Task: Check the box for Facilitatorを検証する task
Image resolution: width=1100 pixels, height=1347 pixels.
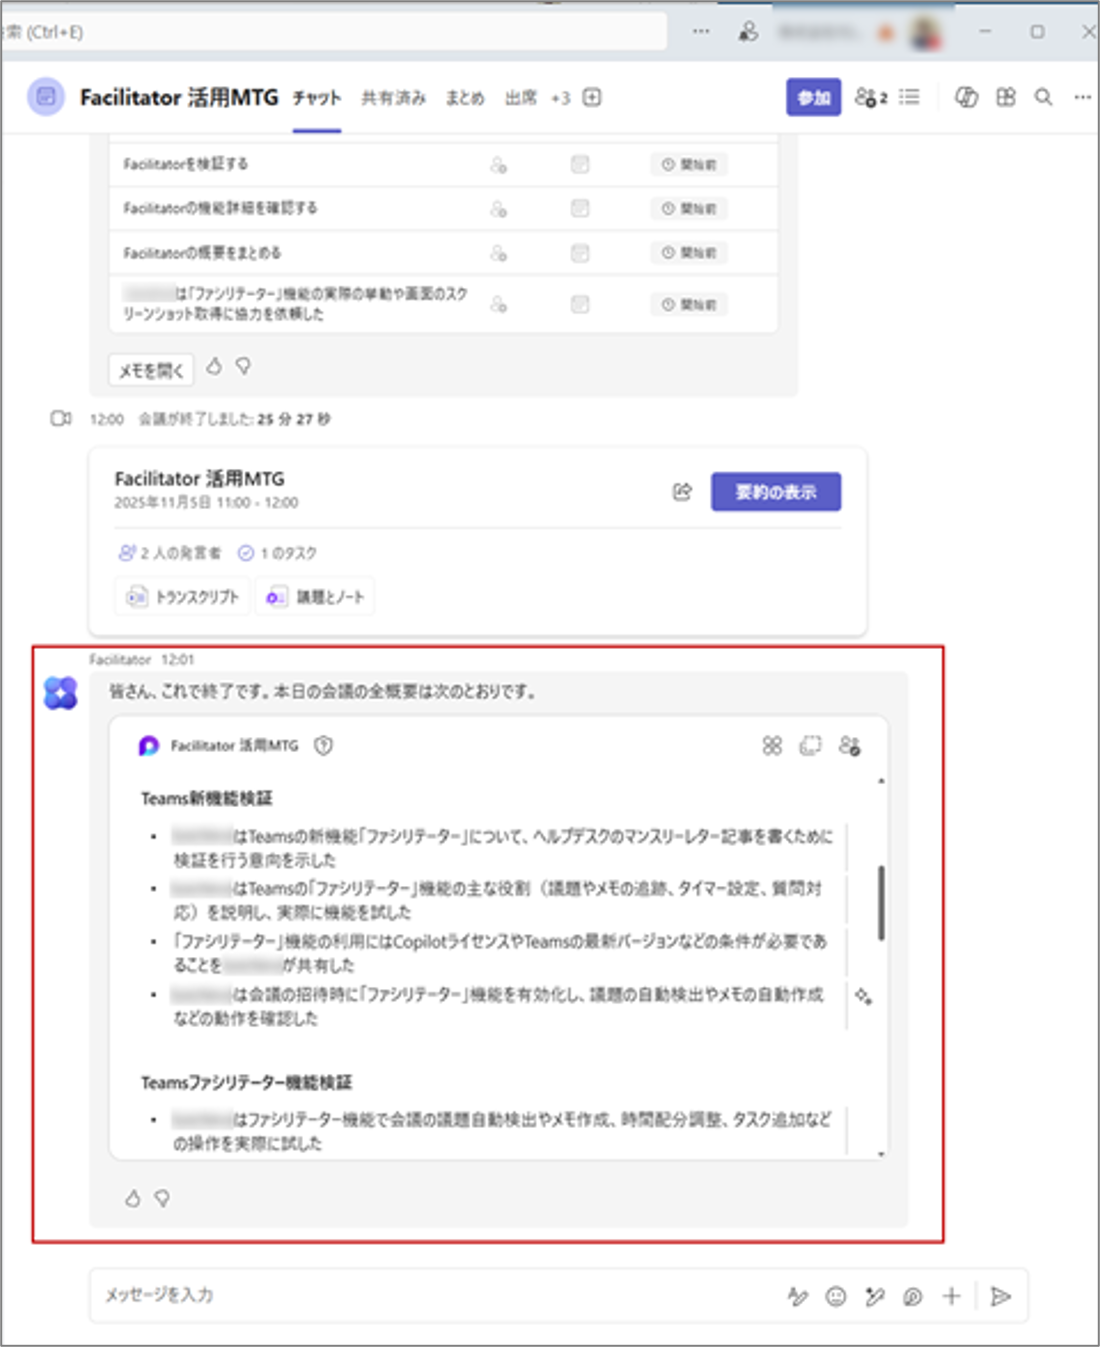Action: (580, 165)
